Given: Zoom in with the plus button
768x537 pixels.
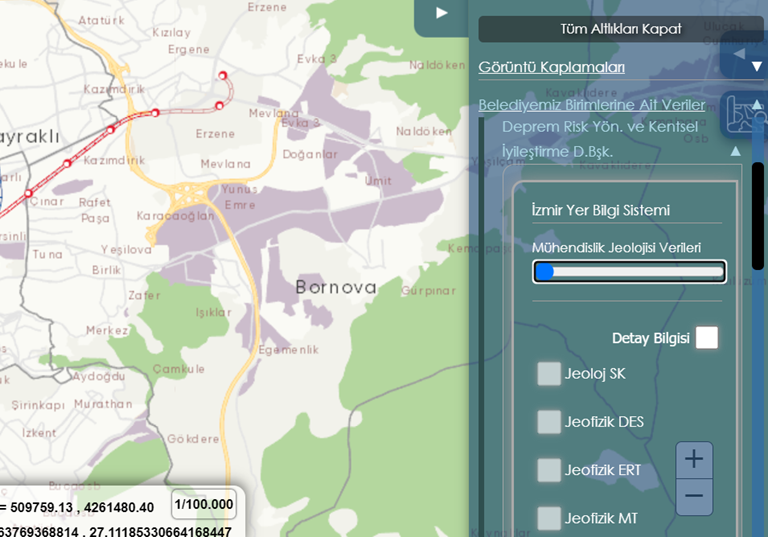Looking at the screenshot, I should pyautogui.click(x=694, y=460).
